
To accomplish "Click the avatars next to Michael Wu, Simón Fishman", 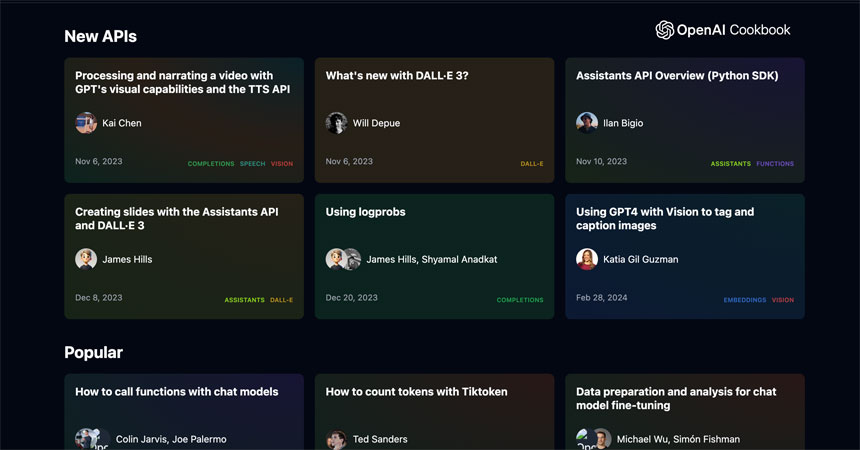I will pyautogui.click(x=593, y=439).
